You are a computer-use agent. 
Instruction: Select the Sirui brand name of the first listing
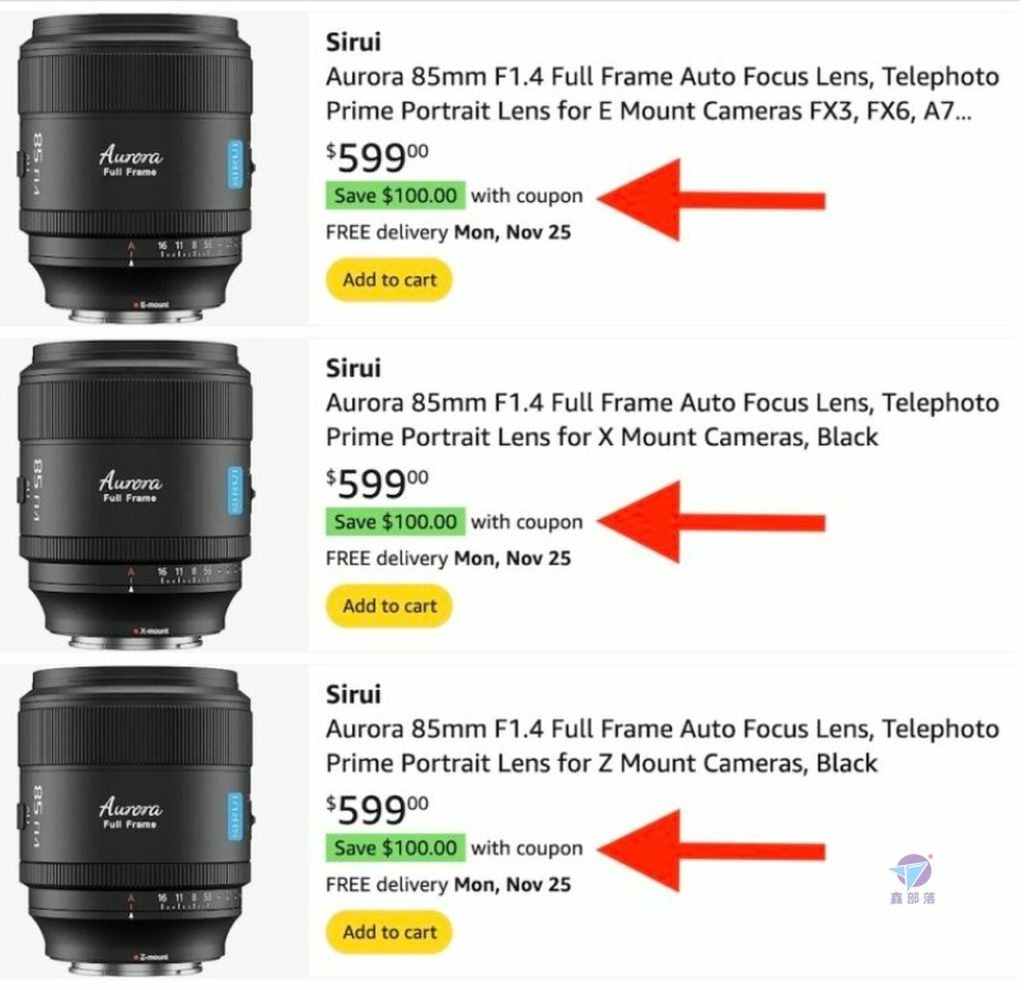click(x=353, y=42)
